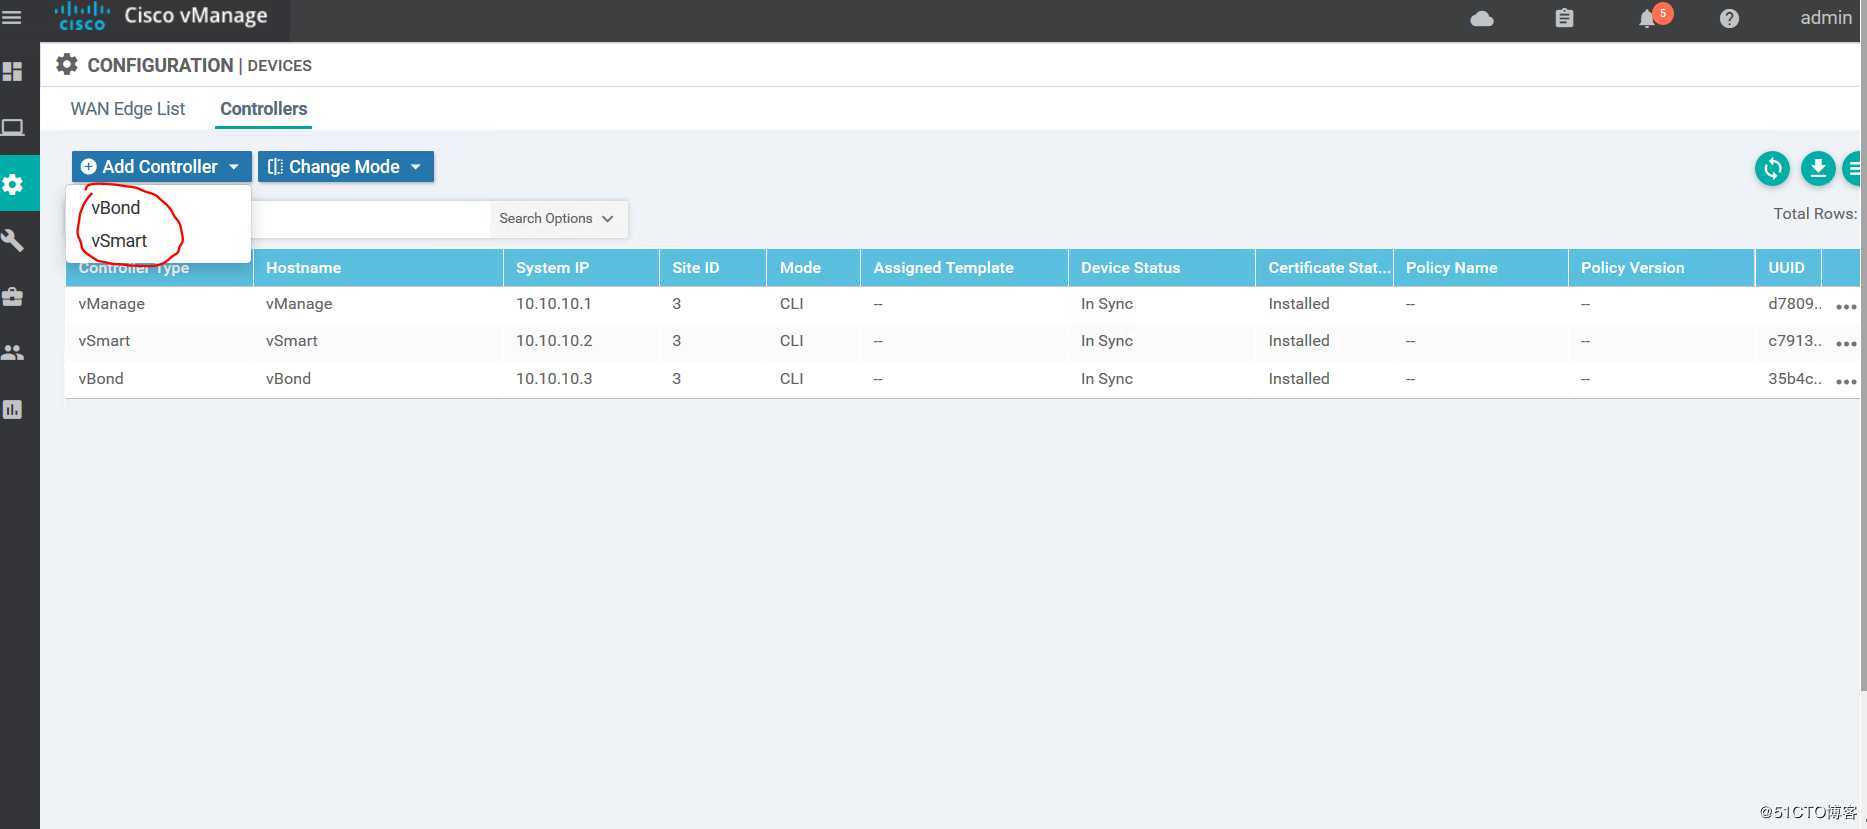
Task: Click In Sync status in vSmart row
Action: click(x=1107, y=341)
